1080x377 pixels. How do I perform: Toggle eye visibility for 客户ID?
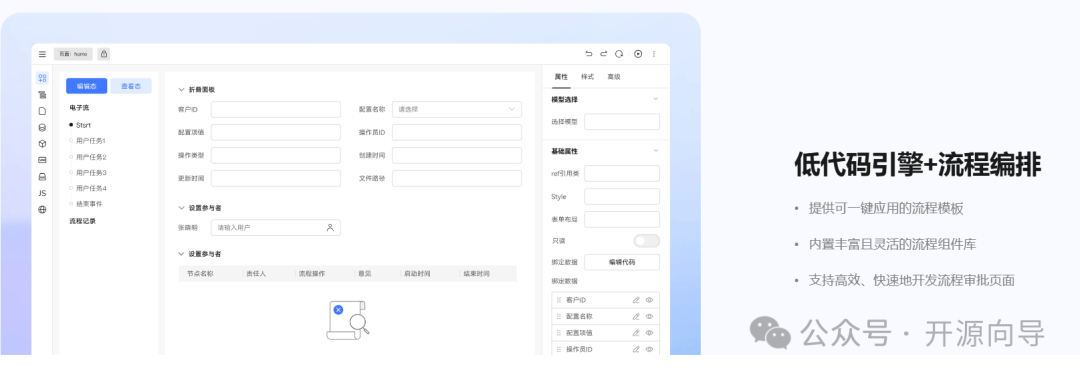(x=650, y=300)
